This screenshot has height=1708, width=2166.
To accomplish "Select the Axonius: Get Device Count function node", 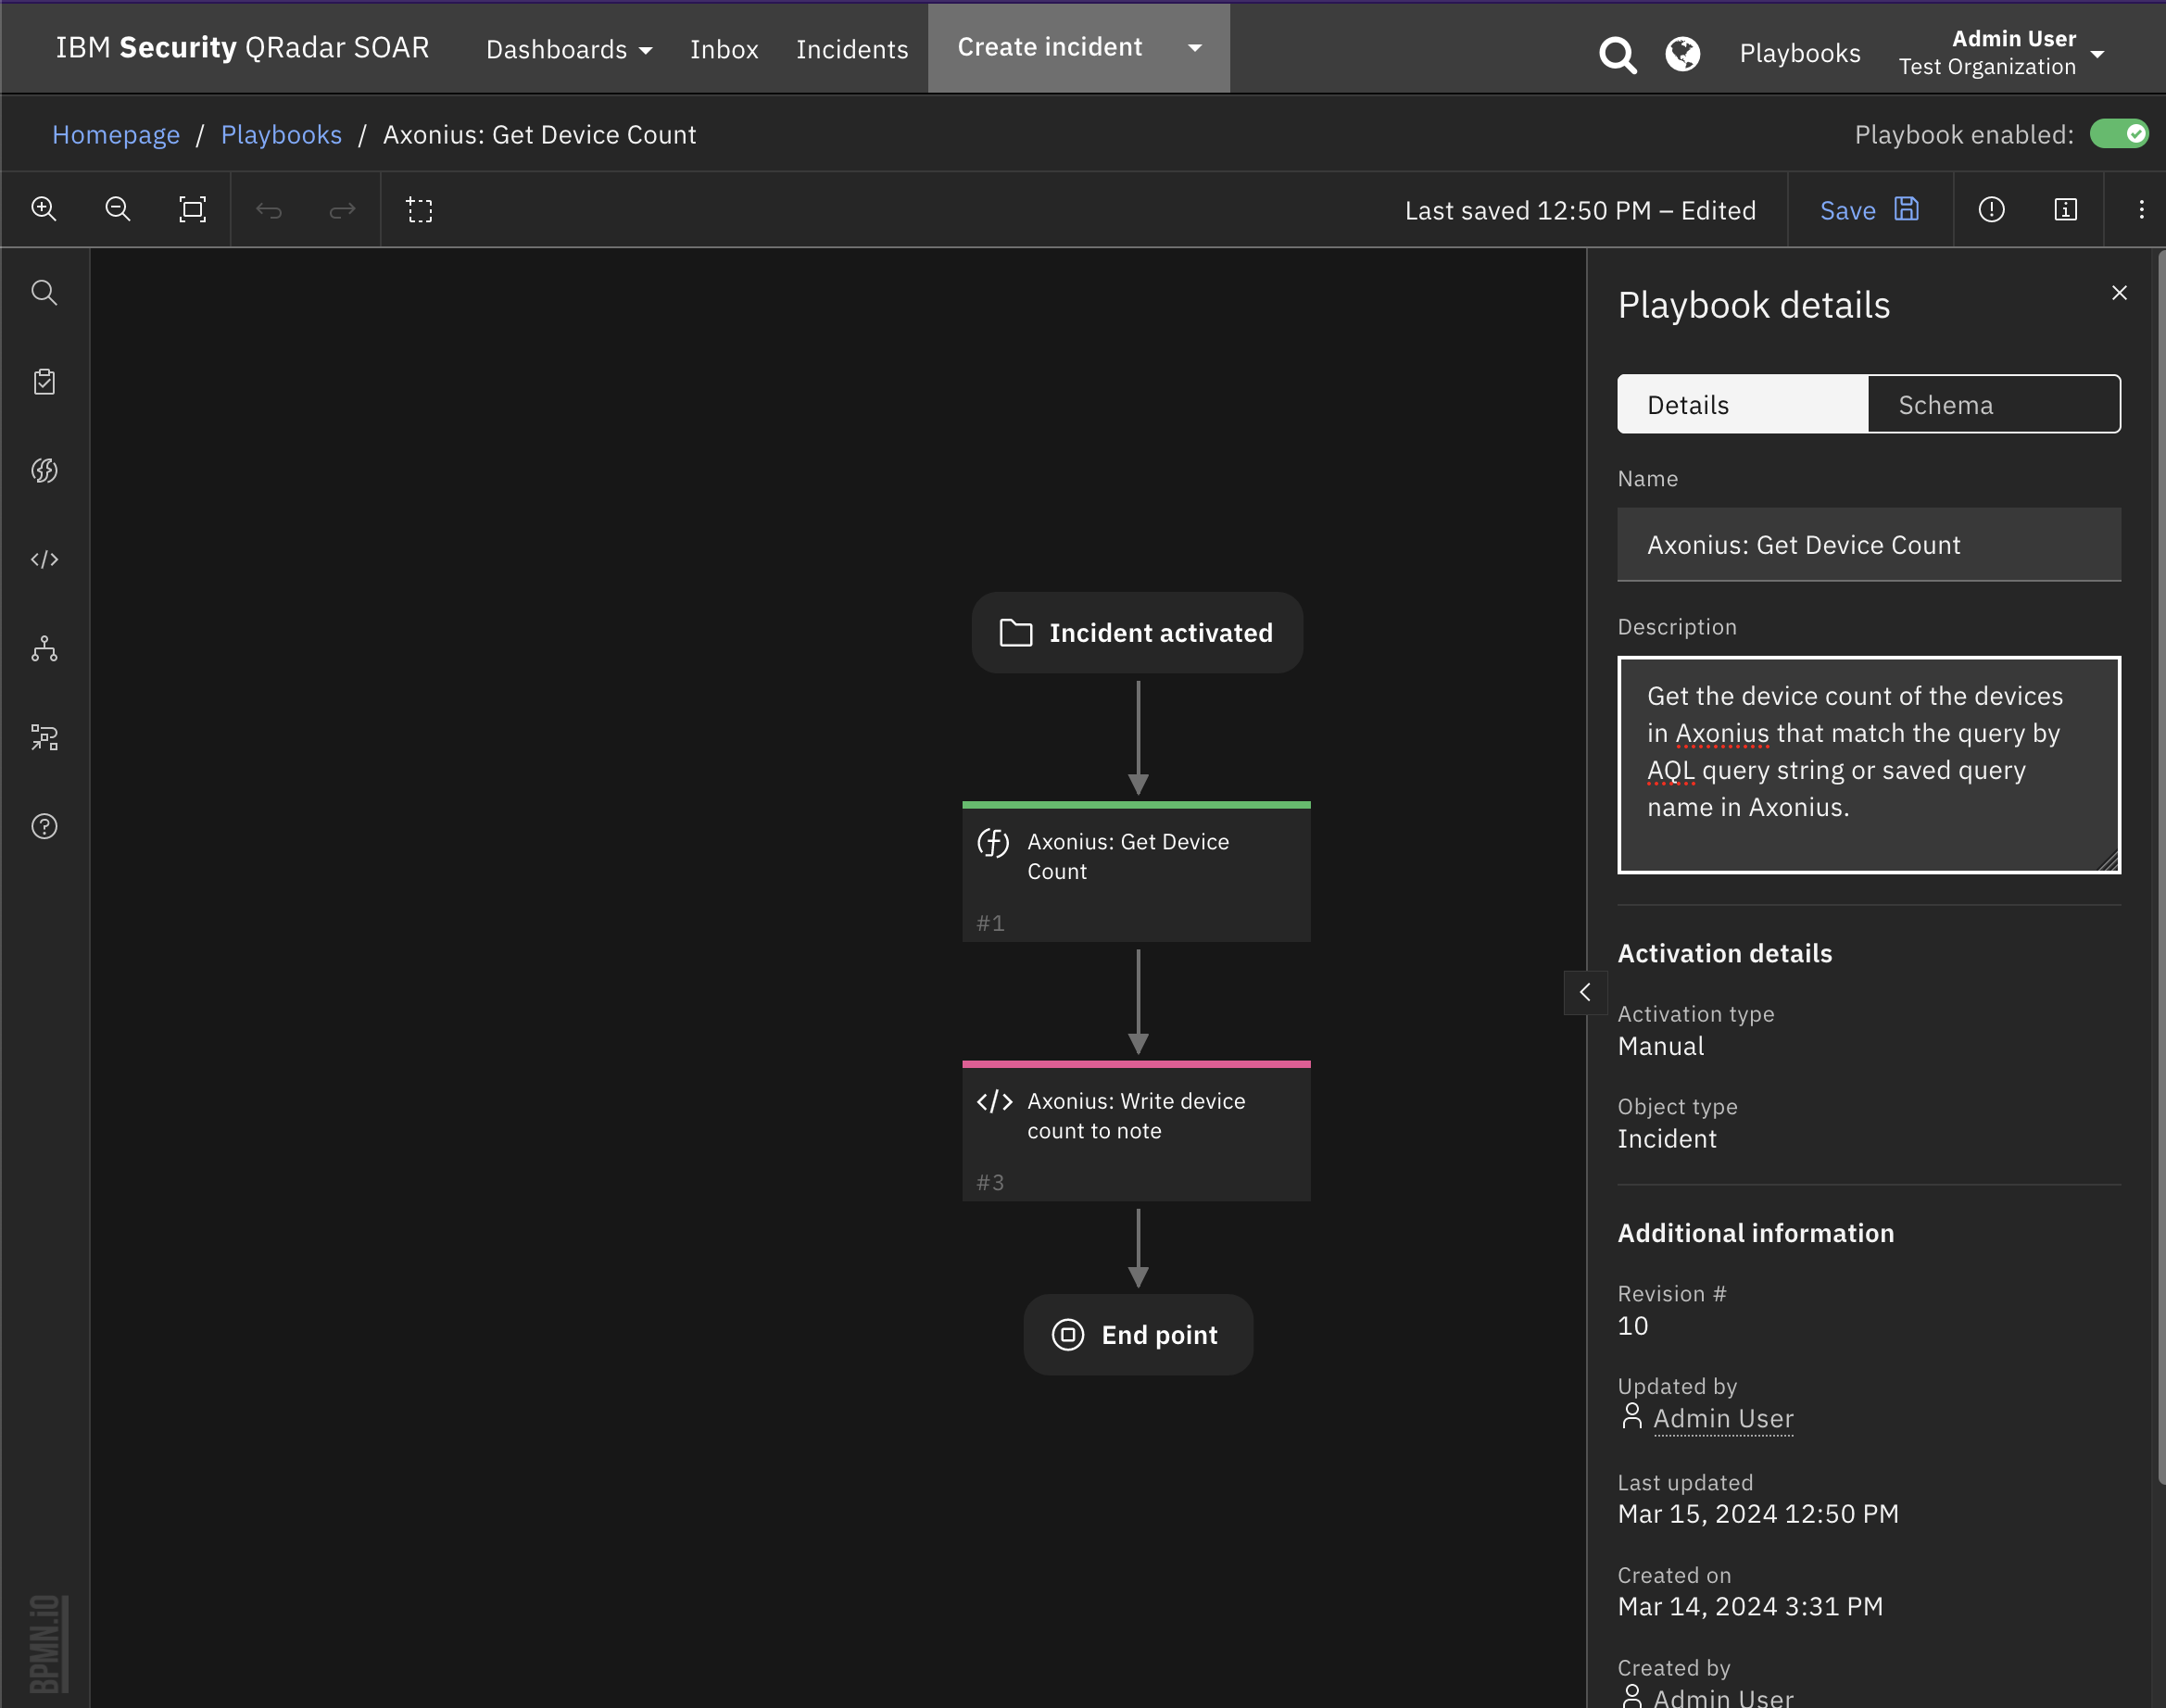I will [x=1136, y=871].
